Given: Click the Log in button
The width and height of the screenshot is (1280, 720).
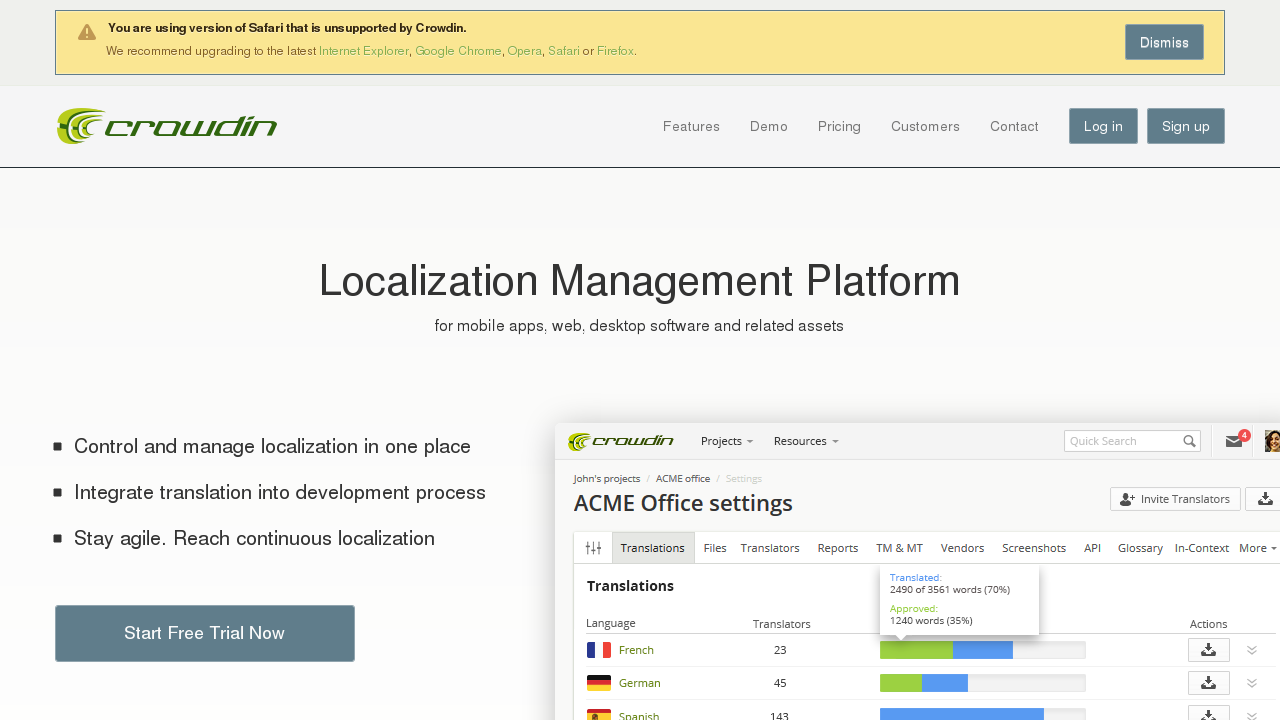Looking at the screenshot, I should click(x=1103, y=126).
